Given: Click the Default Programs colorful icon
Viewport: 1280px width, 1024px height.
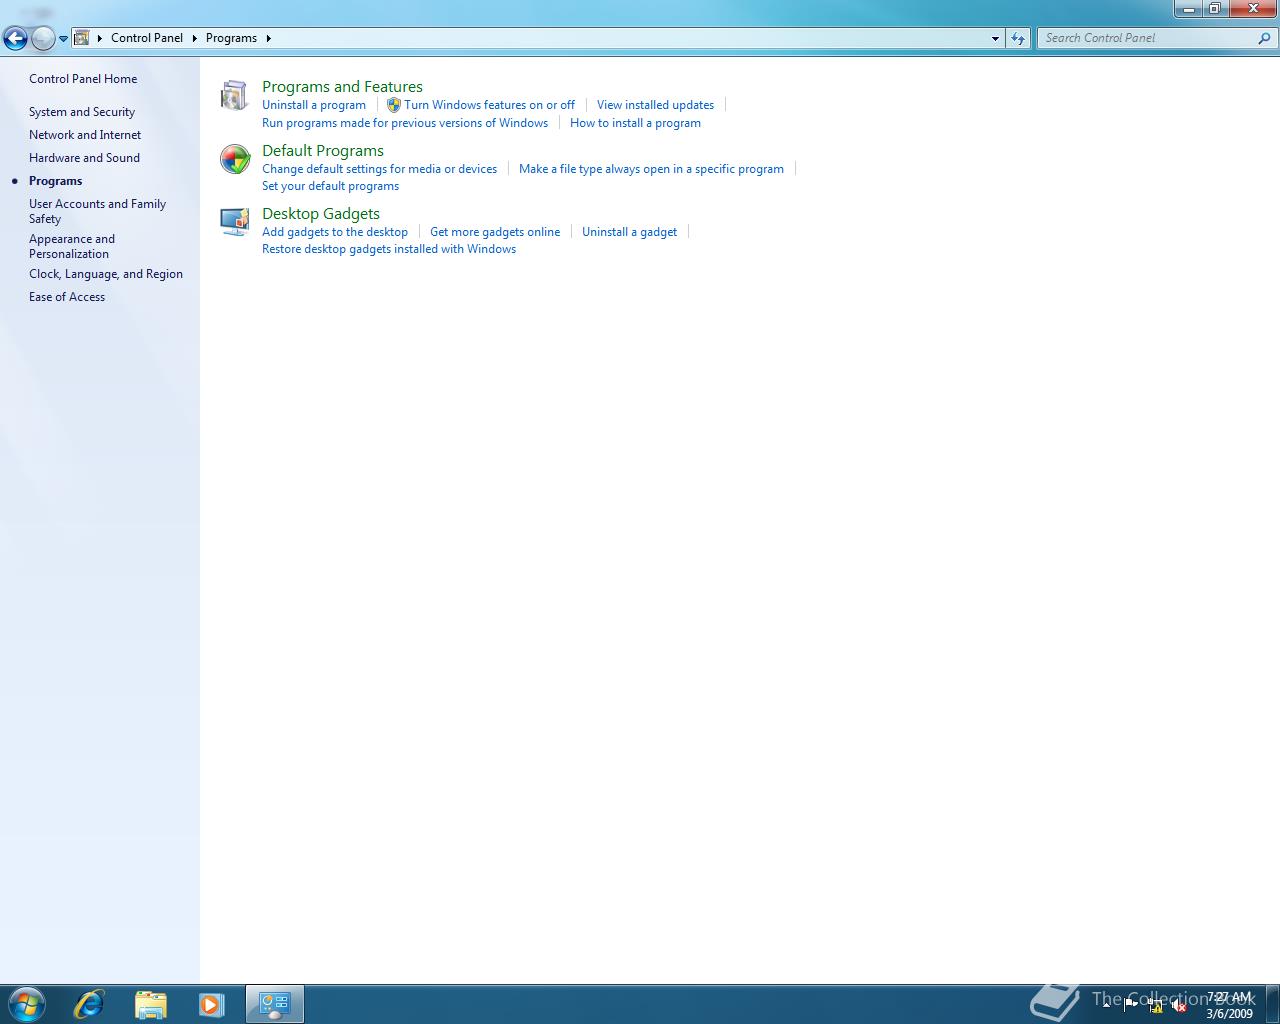Looking at the screenshot, I should pyautogui.click(x=234, y=158).
